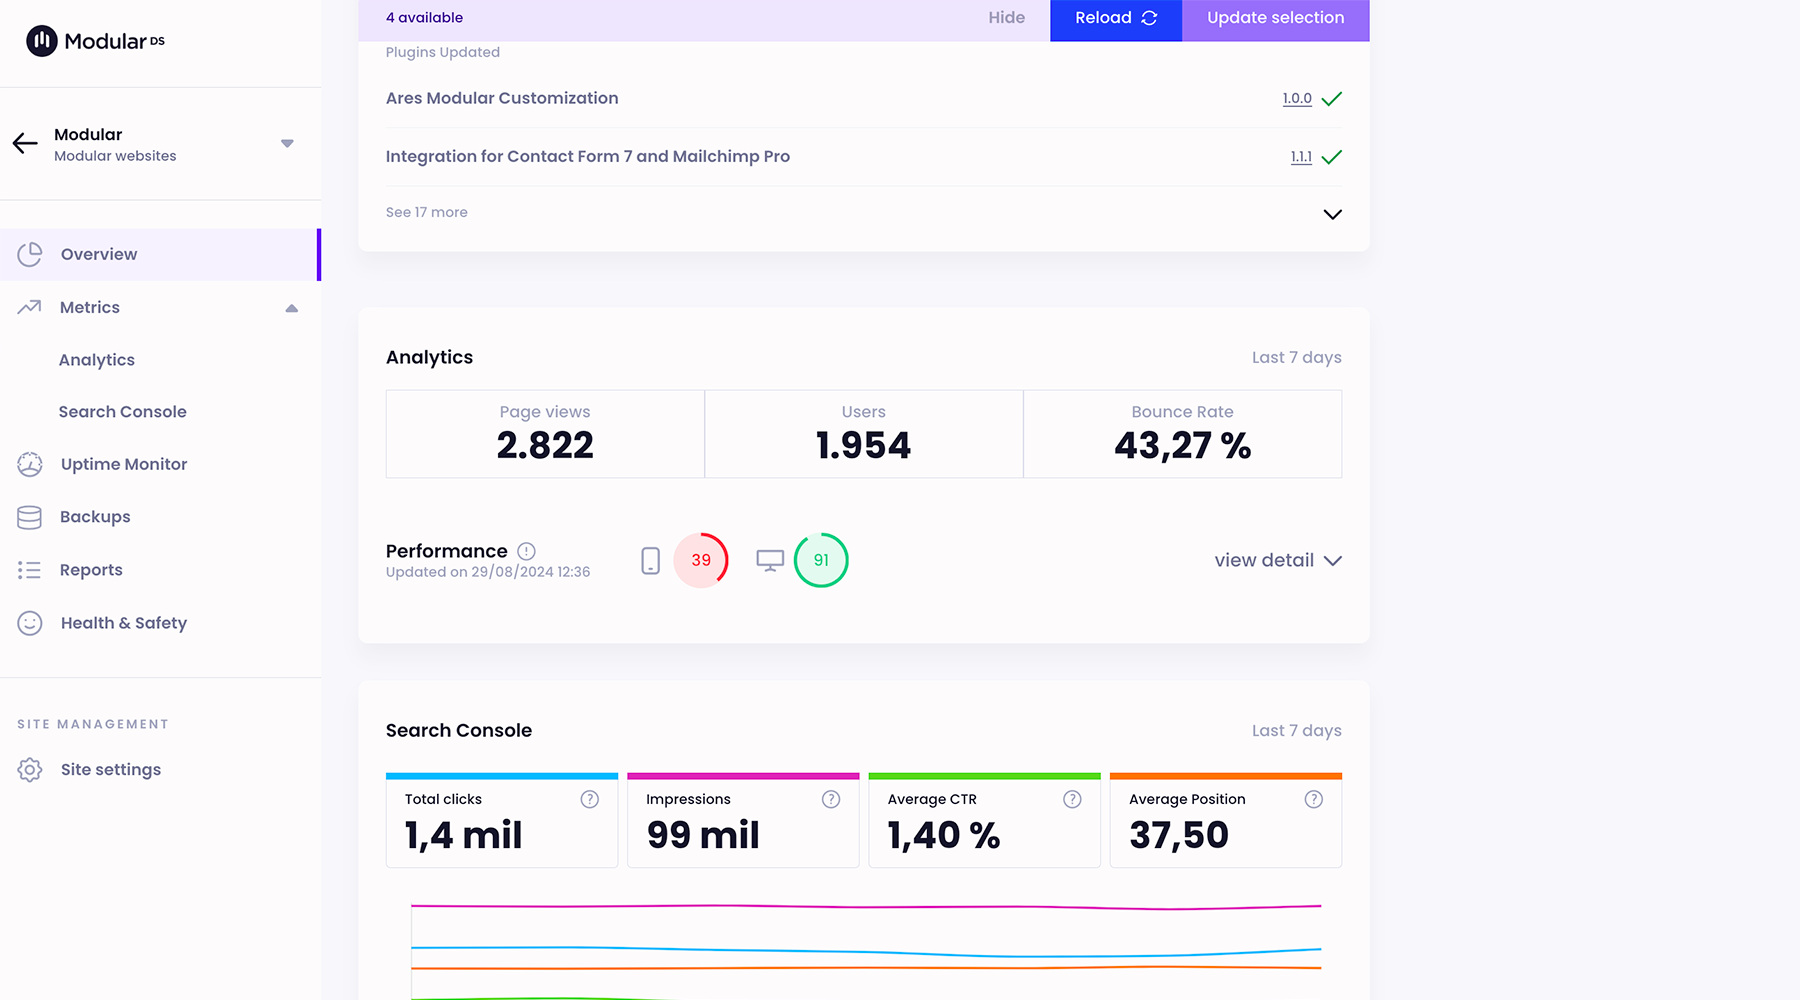Click the back arrow beside Modular websites
This screenshot has height=1000, width=1800.
(x=25, y=143)
